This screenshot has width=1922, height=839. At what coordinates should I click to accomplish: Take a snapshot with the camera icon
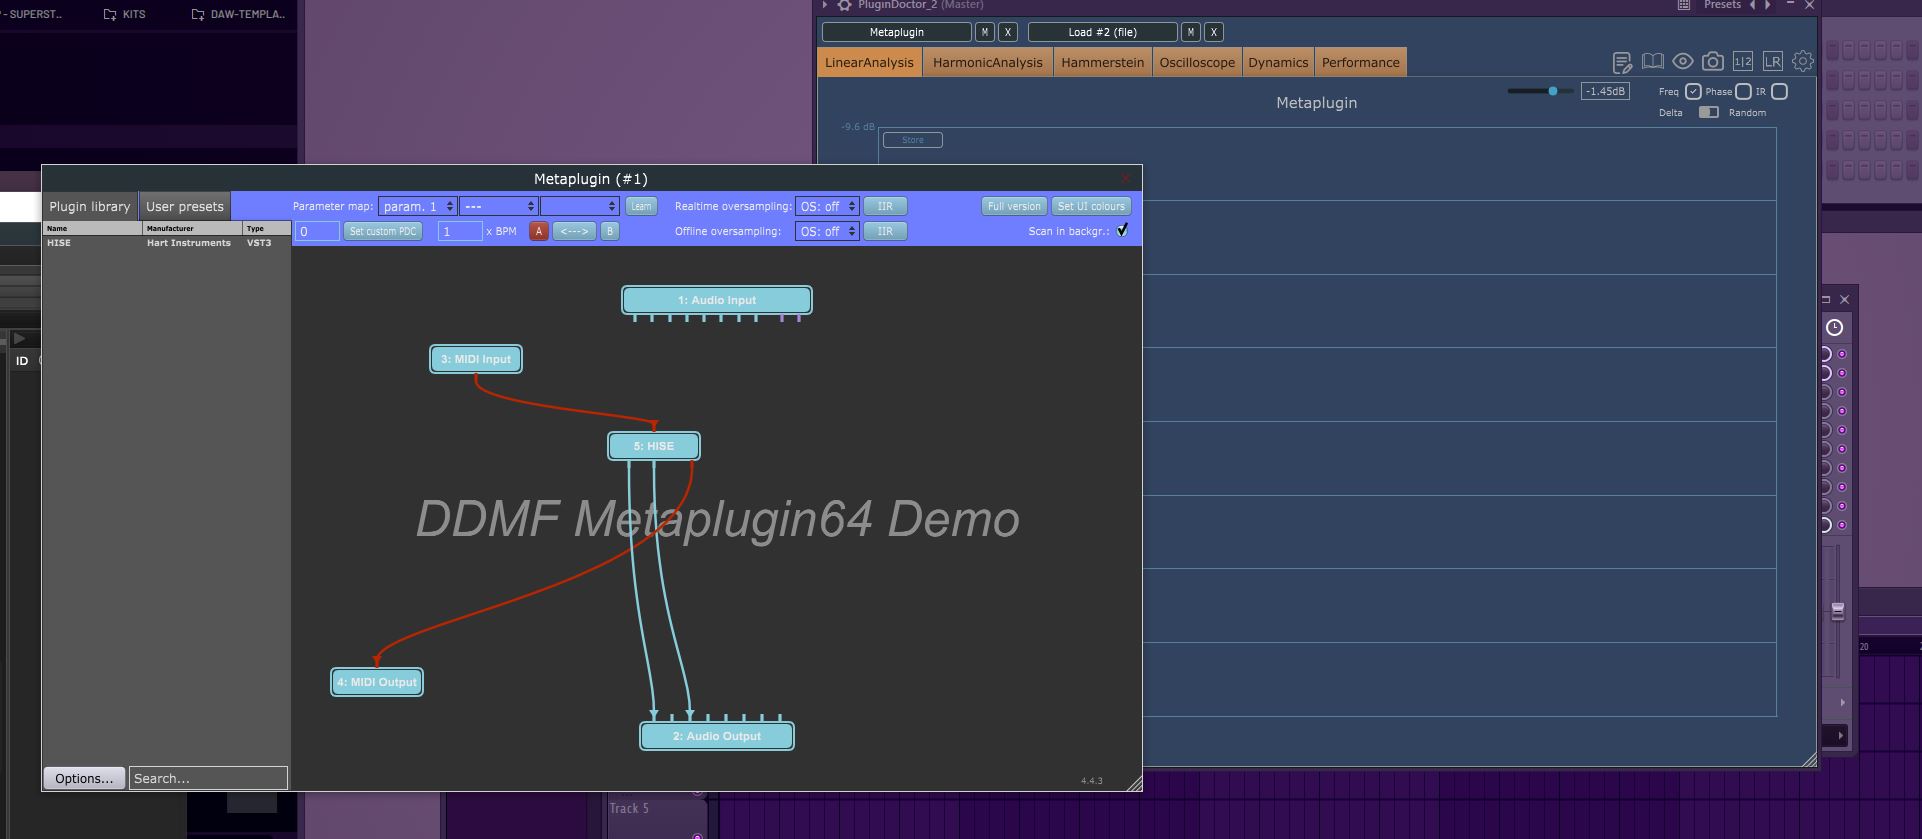(1712, 62)
